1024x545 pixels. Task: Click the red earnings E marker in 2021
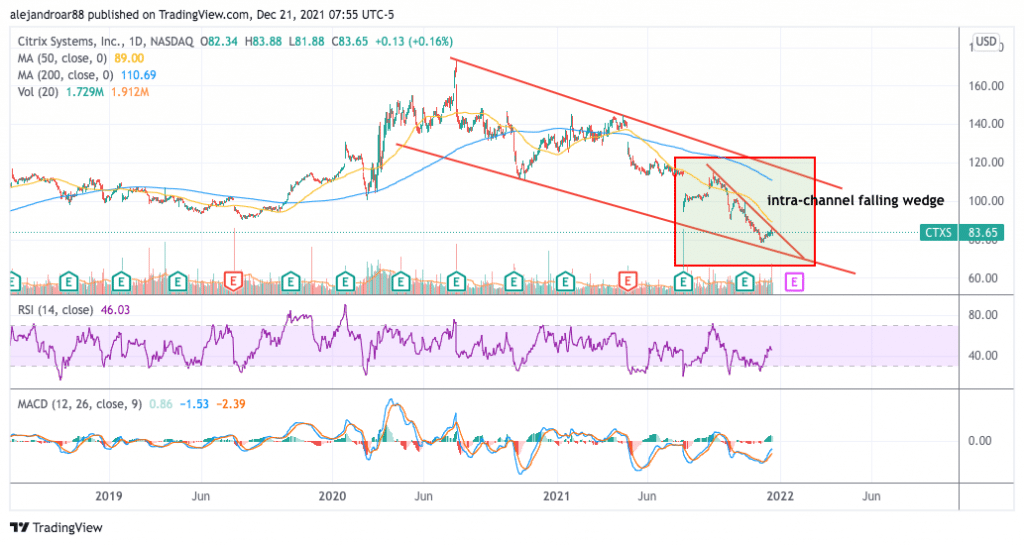[628, 282]
